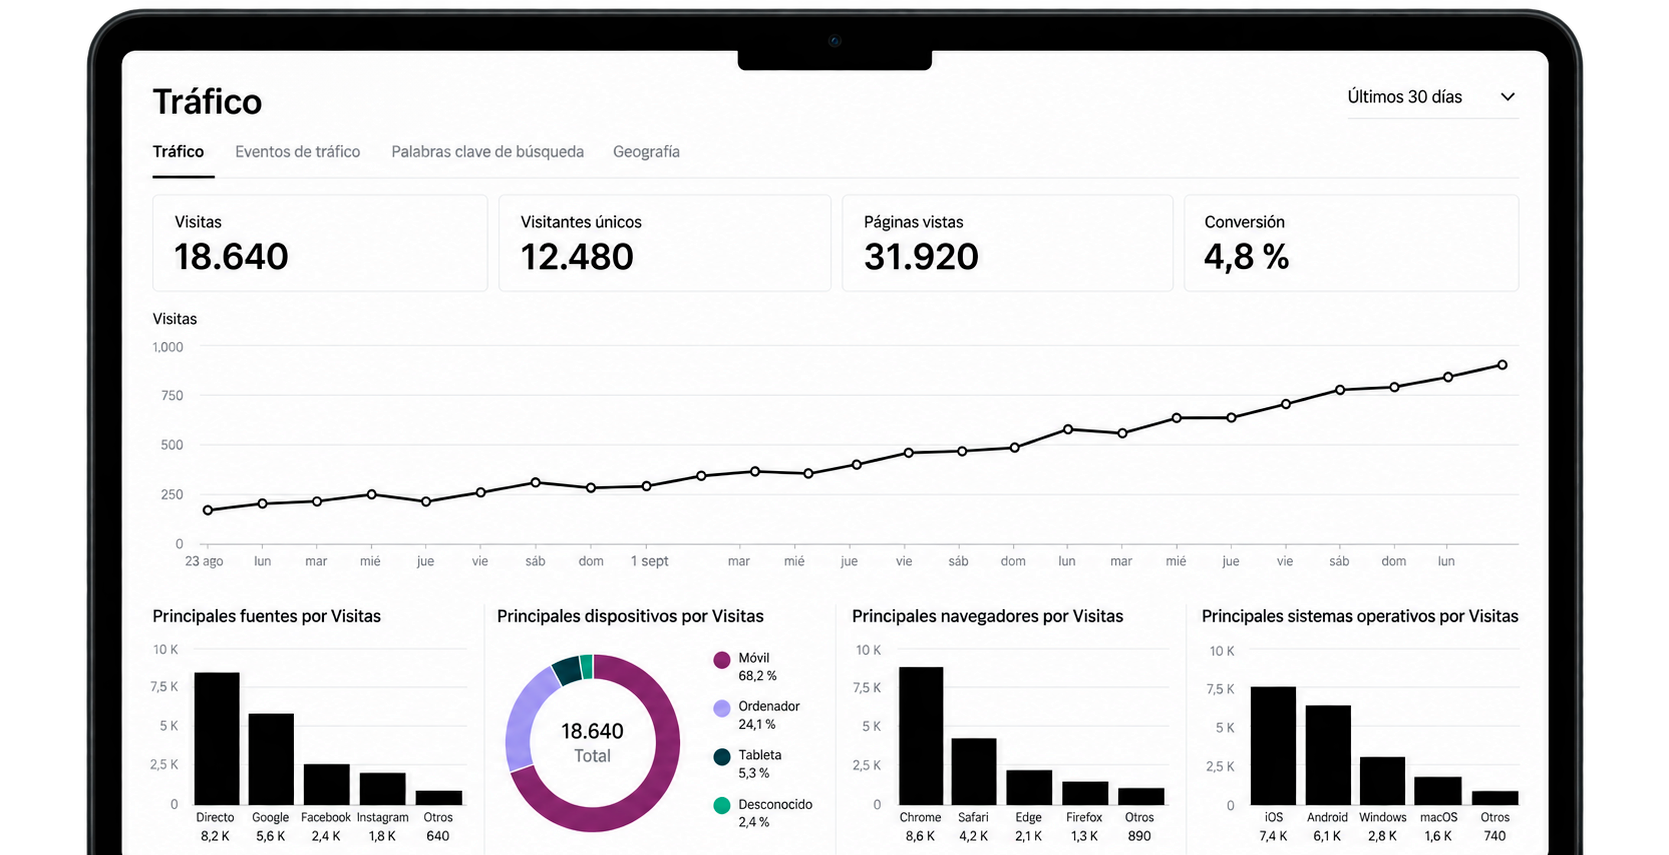Click the Desconocido green legend swatch
The height and width of the screenshot is (855, 1669).
point(721,806)
